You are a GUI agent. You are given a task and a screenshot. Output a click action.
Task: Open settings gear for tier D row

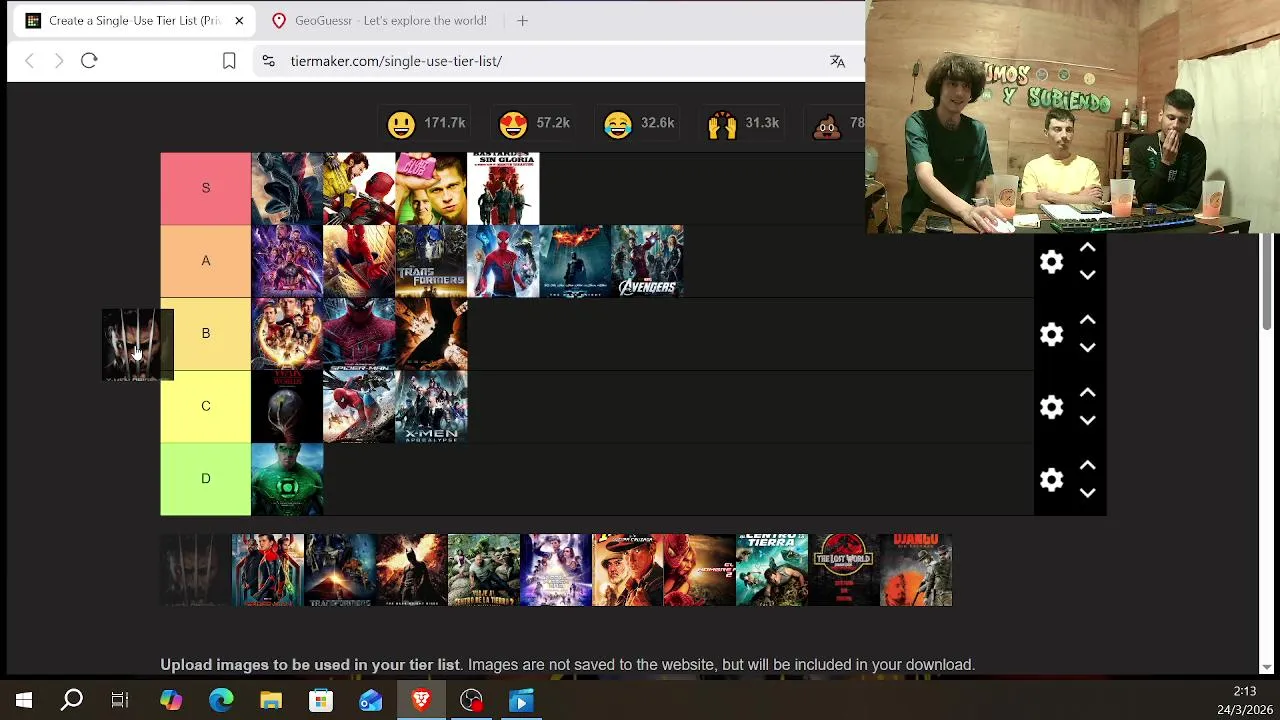1051,480
